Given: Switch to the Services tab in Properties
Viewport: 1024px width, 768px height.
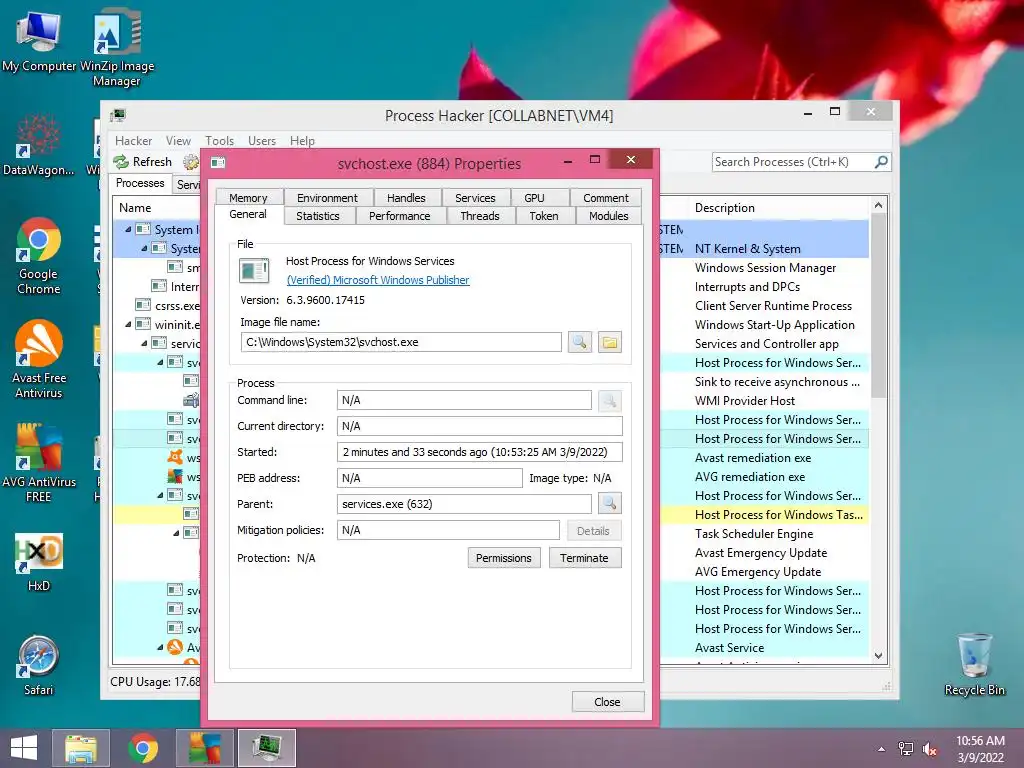Looking at the screenshot, I should (x=475, y=198).
